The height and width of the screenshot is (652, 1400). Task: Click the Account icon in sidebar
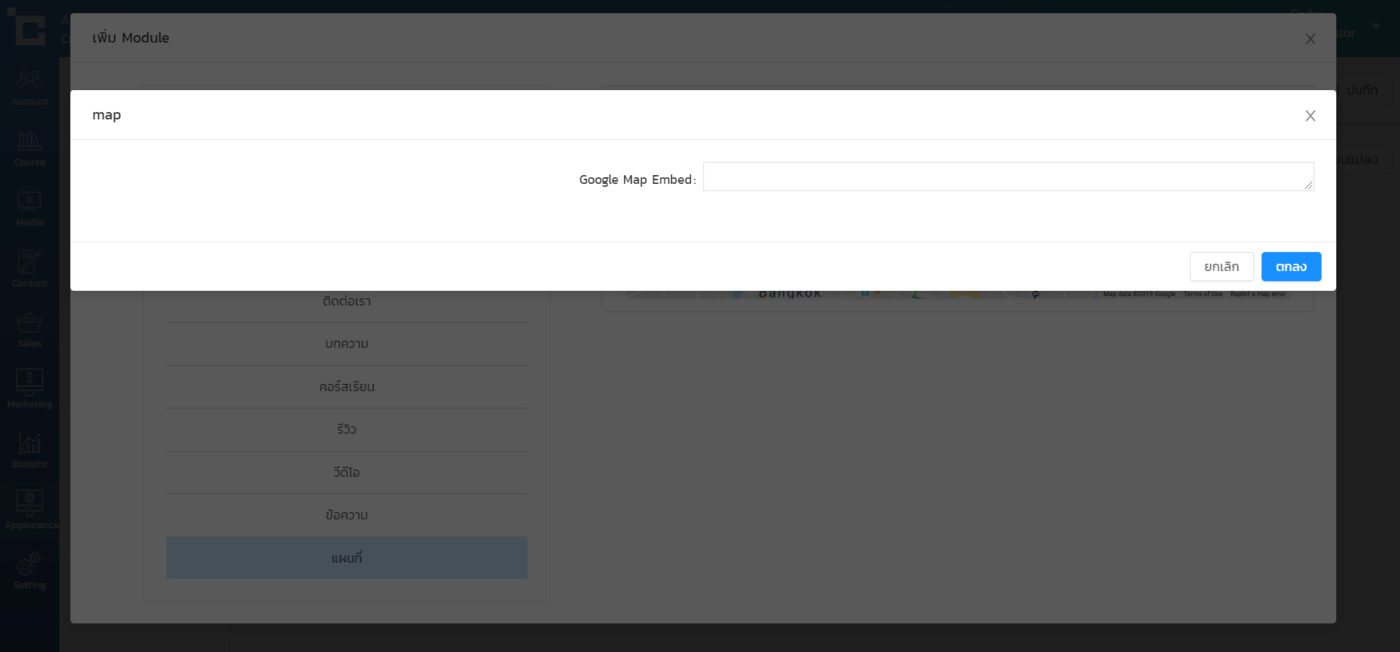(x=29, y=80)
